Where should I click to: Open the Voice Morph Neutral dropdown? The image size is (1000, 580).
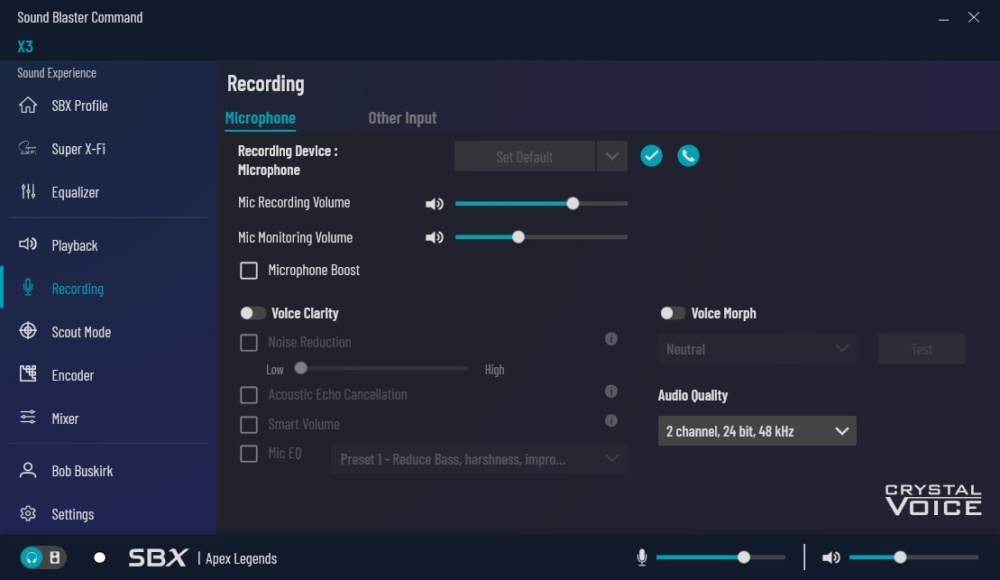point(756,349)
